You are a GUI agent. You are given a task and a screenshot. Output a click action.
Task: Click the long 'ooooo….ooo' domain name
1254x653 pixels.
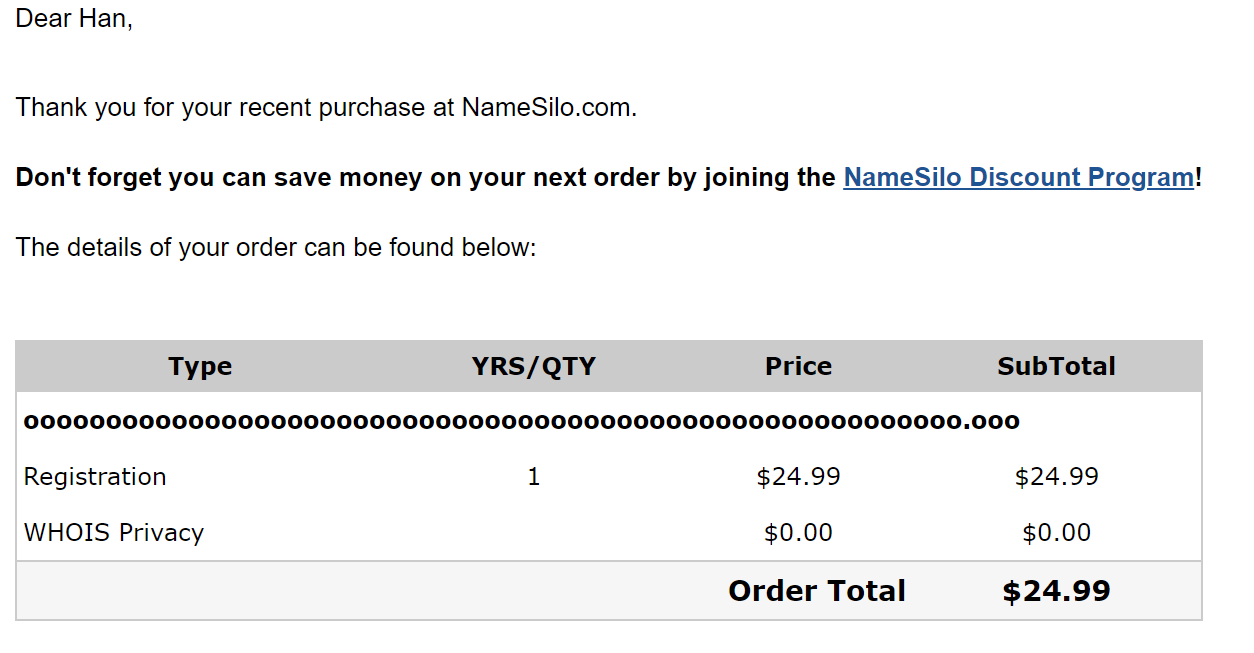(x=521, y=421)
